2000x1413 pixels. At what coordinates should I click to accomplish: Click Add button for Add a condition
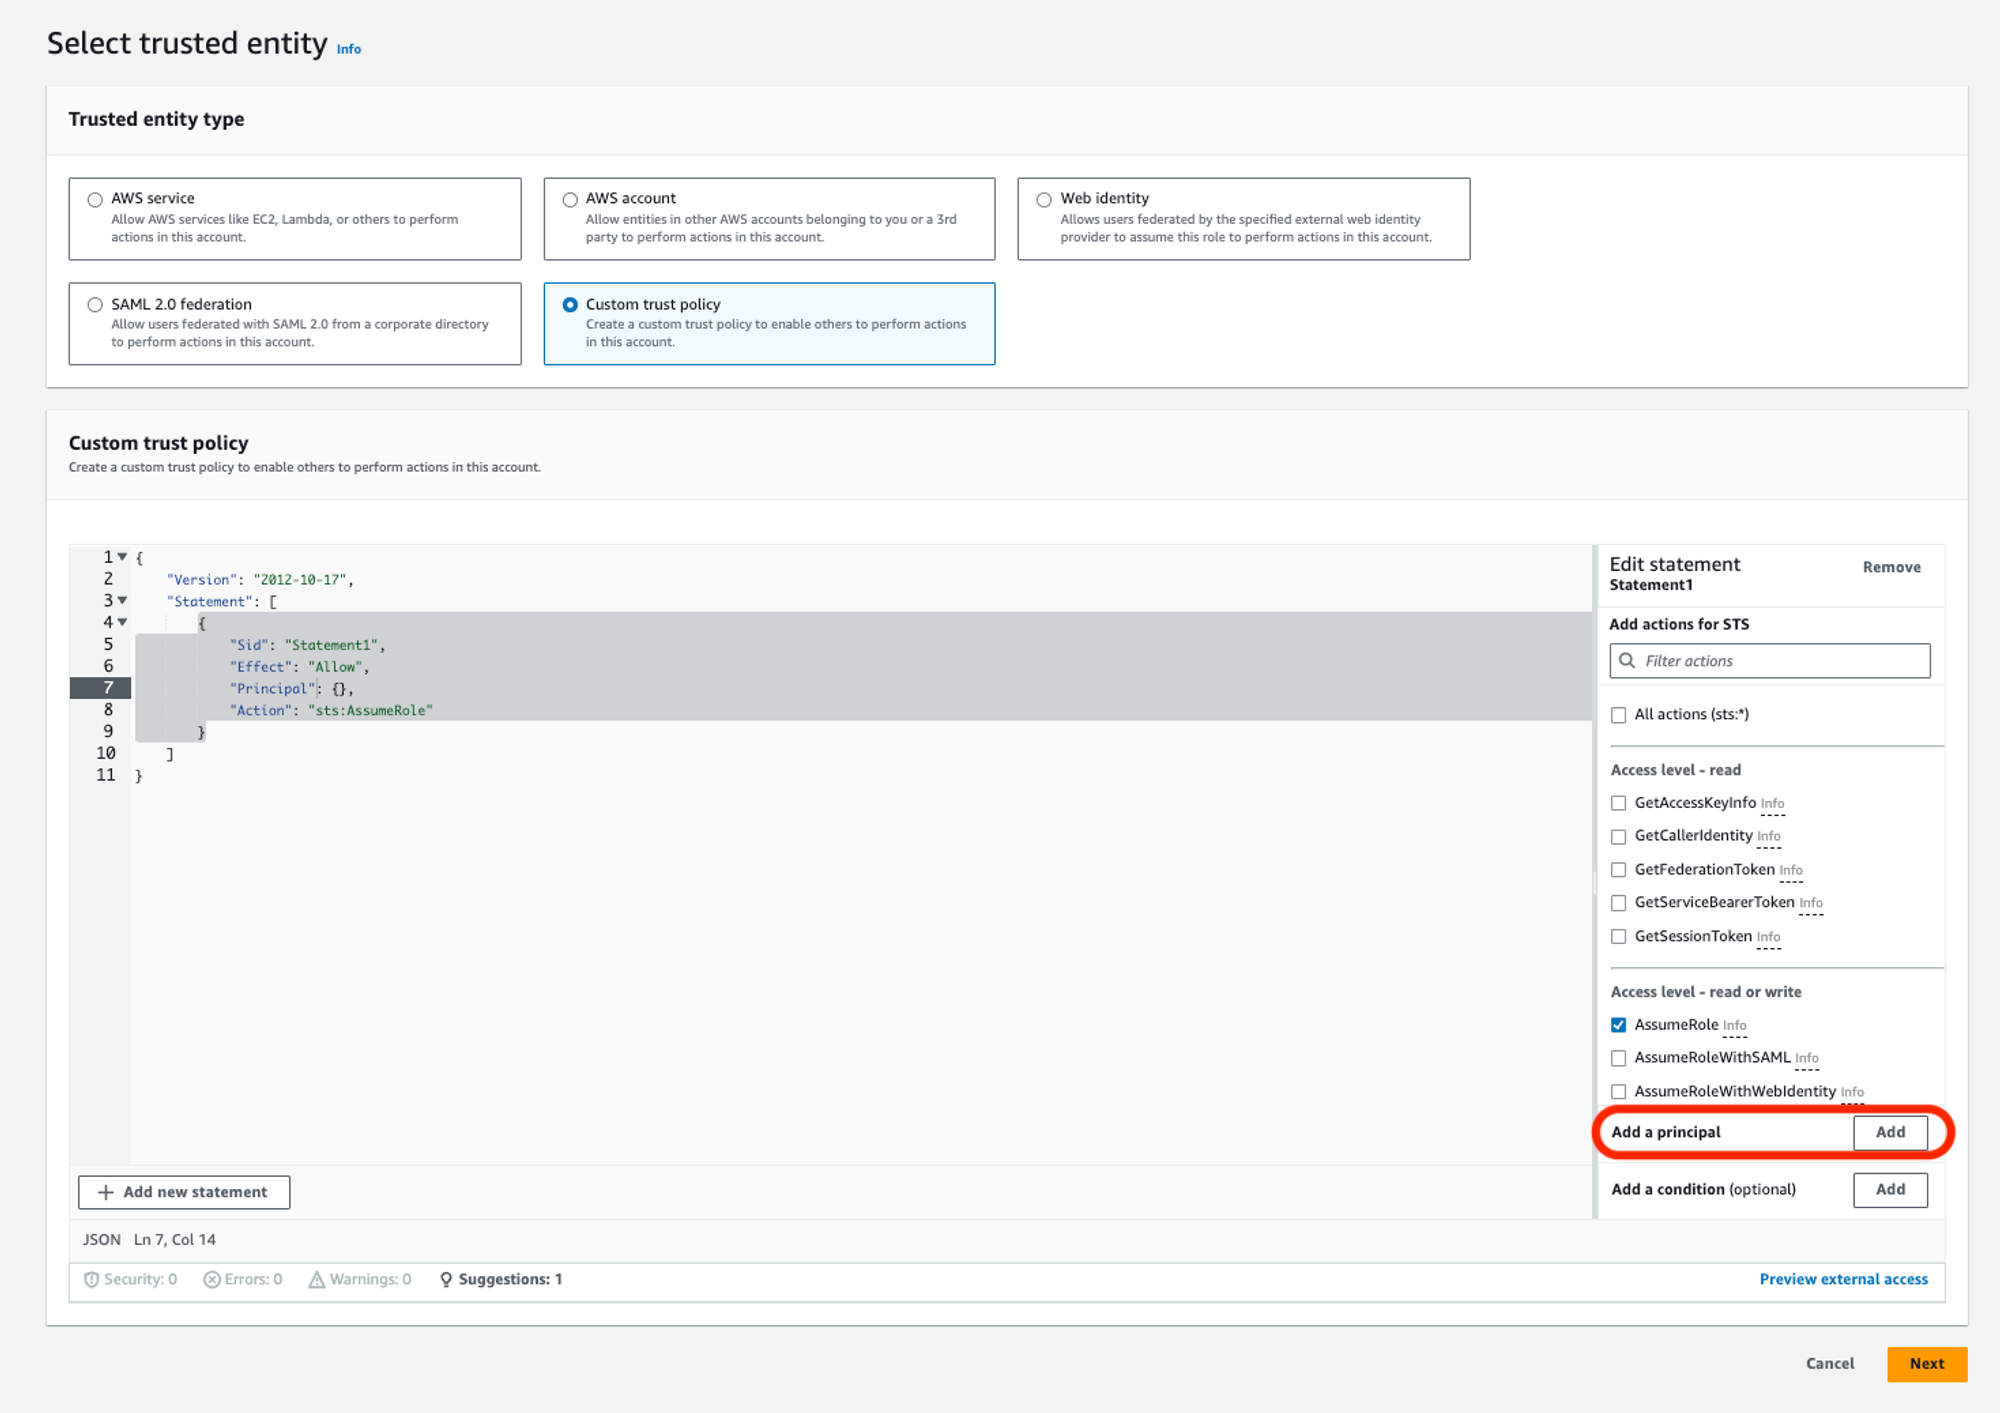[x=1890, y=1189]
